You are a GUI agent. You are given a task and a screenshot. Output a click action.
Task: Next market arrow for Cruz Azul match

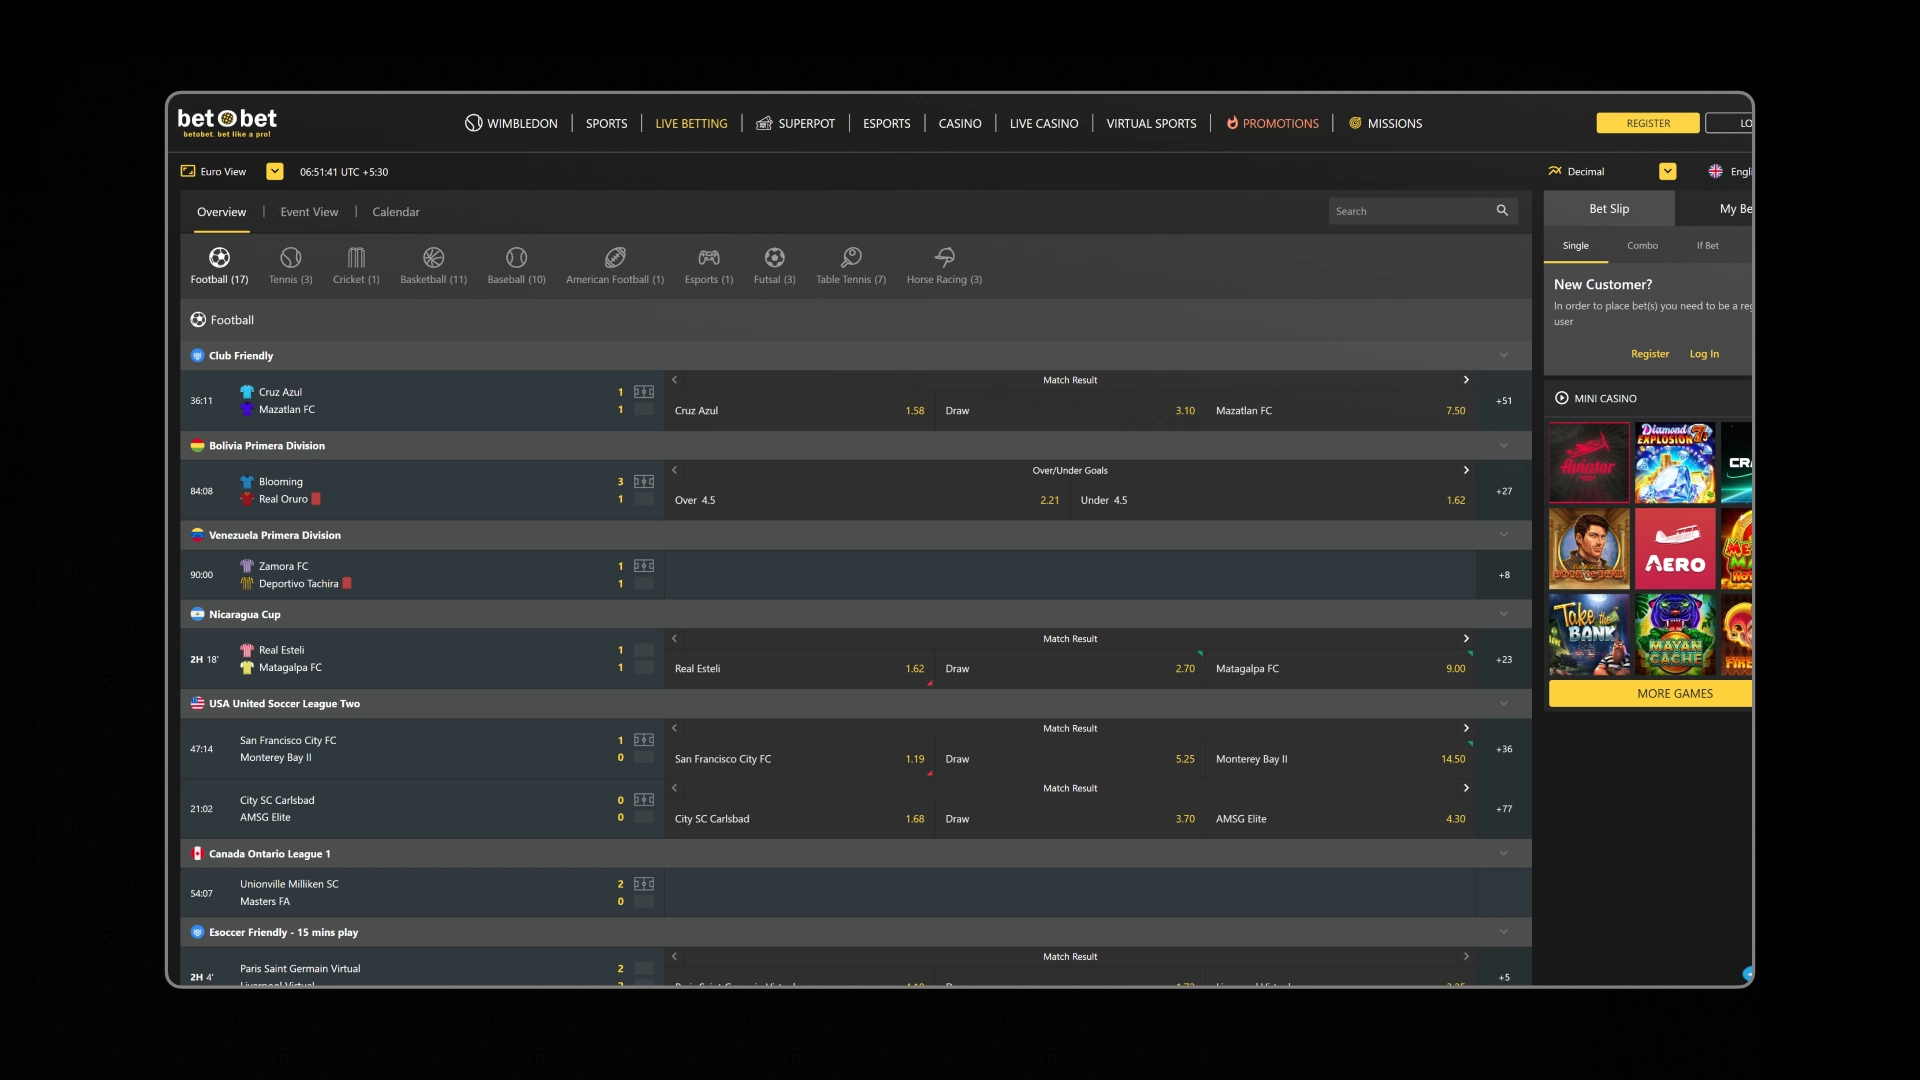tap(1466, 380)
